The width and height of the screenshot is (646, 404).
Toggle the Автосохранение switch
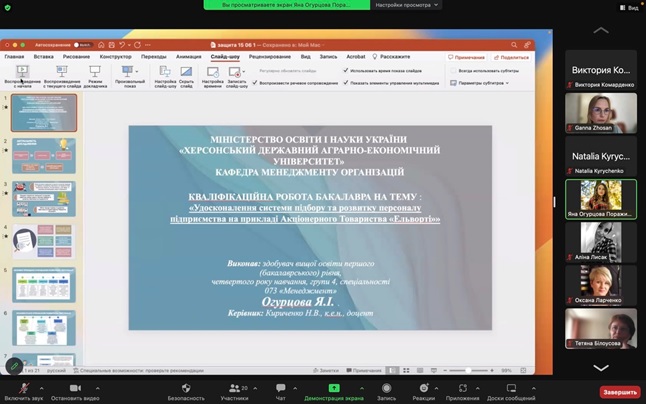click(x=82, y=45)
